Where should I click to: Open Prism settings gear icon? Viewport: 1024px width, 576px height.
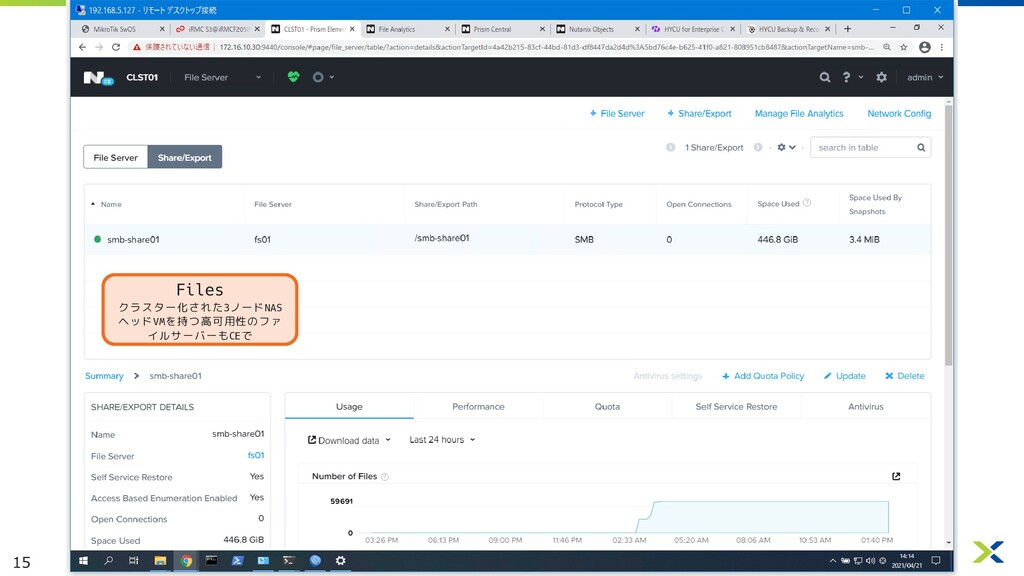[x=882, y=77]
